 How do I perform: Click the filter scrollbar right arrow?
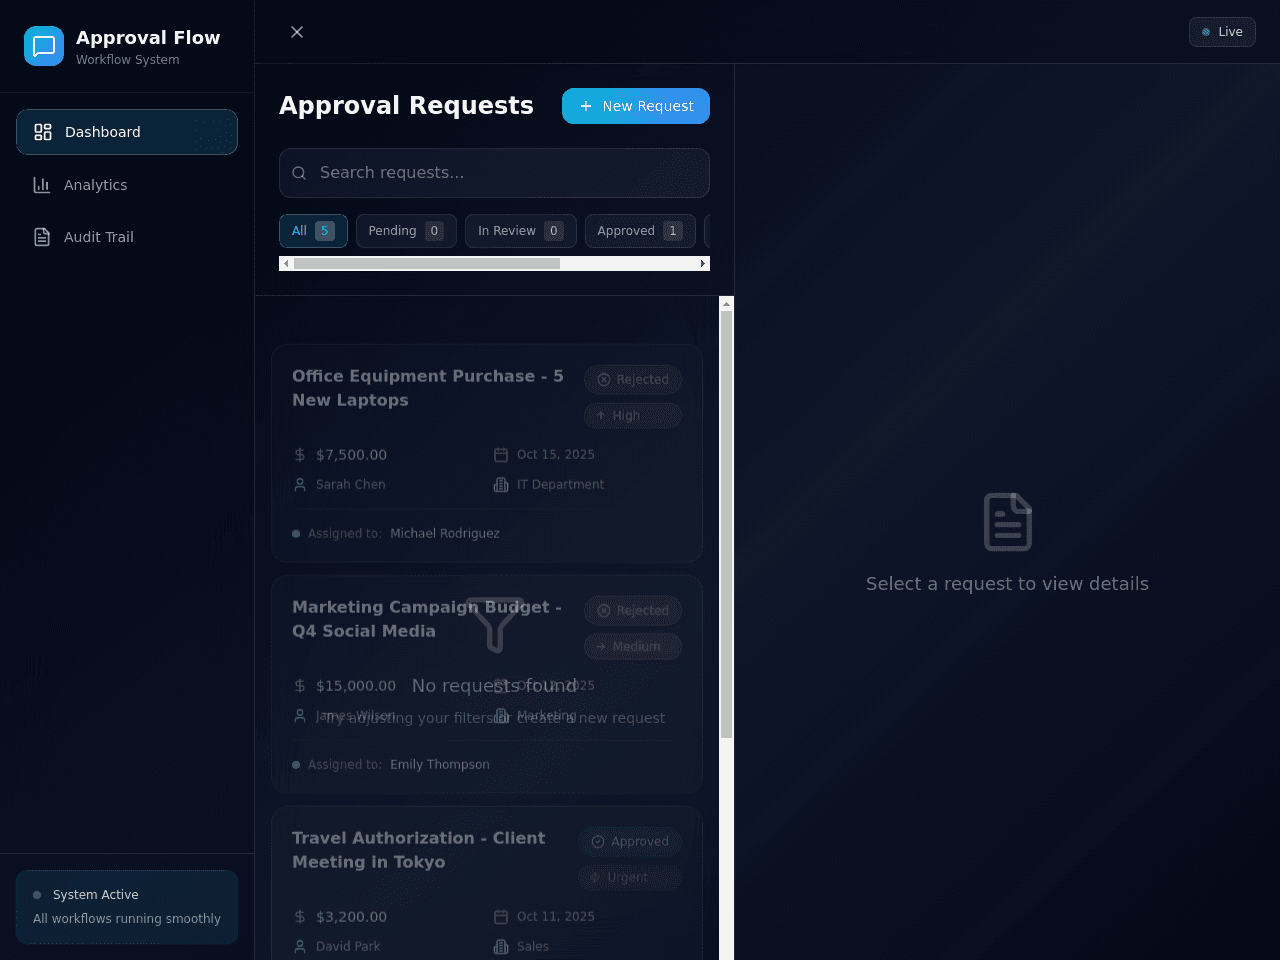703,264
